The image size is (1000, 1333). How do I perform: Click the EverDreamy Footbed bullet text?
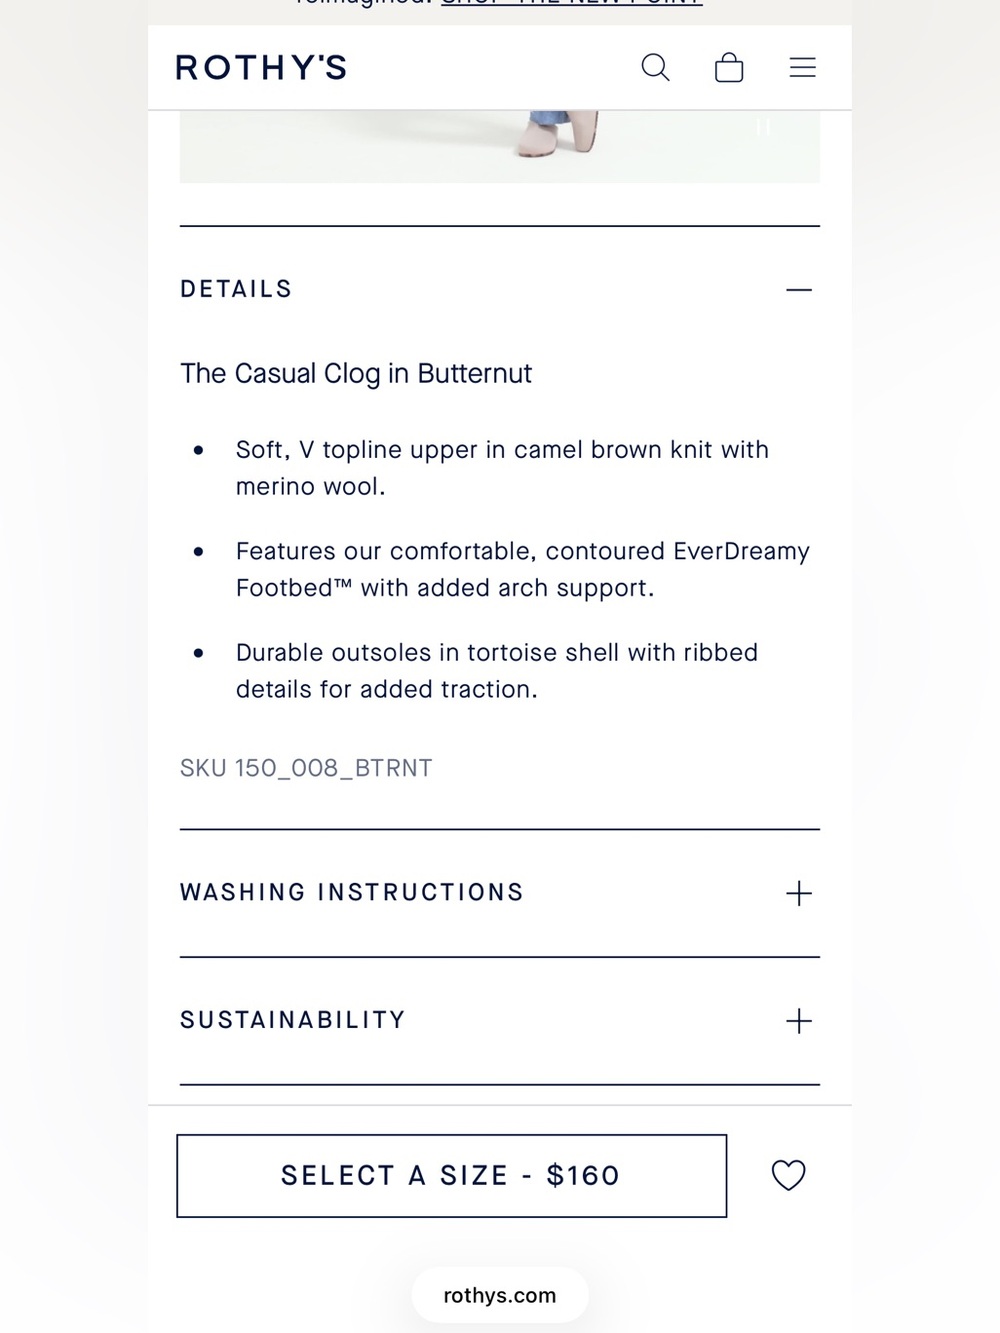tap(522, 570)
